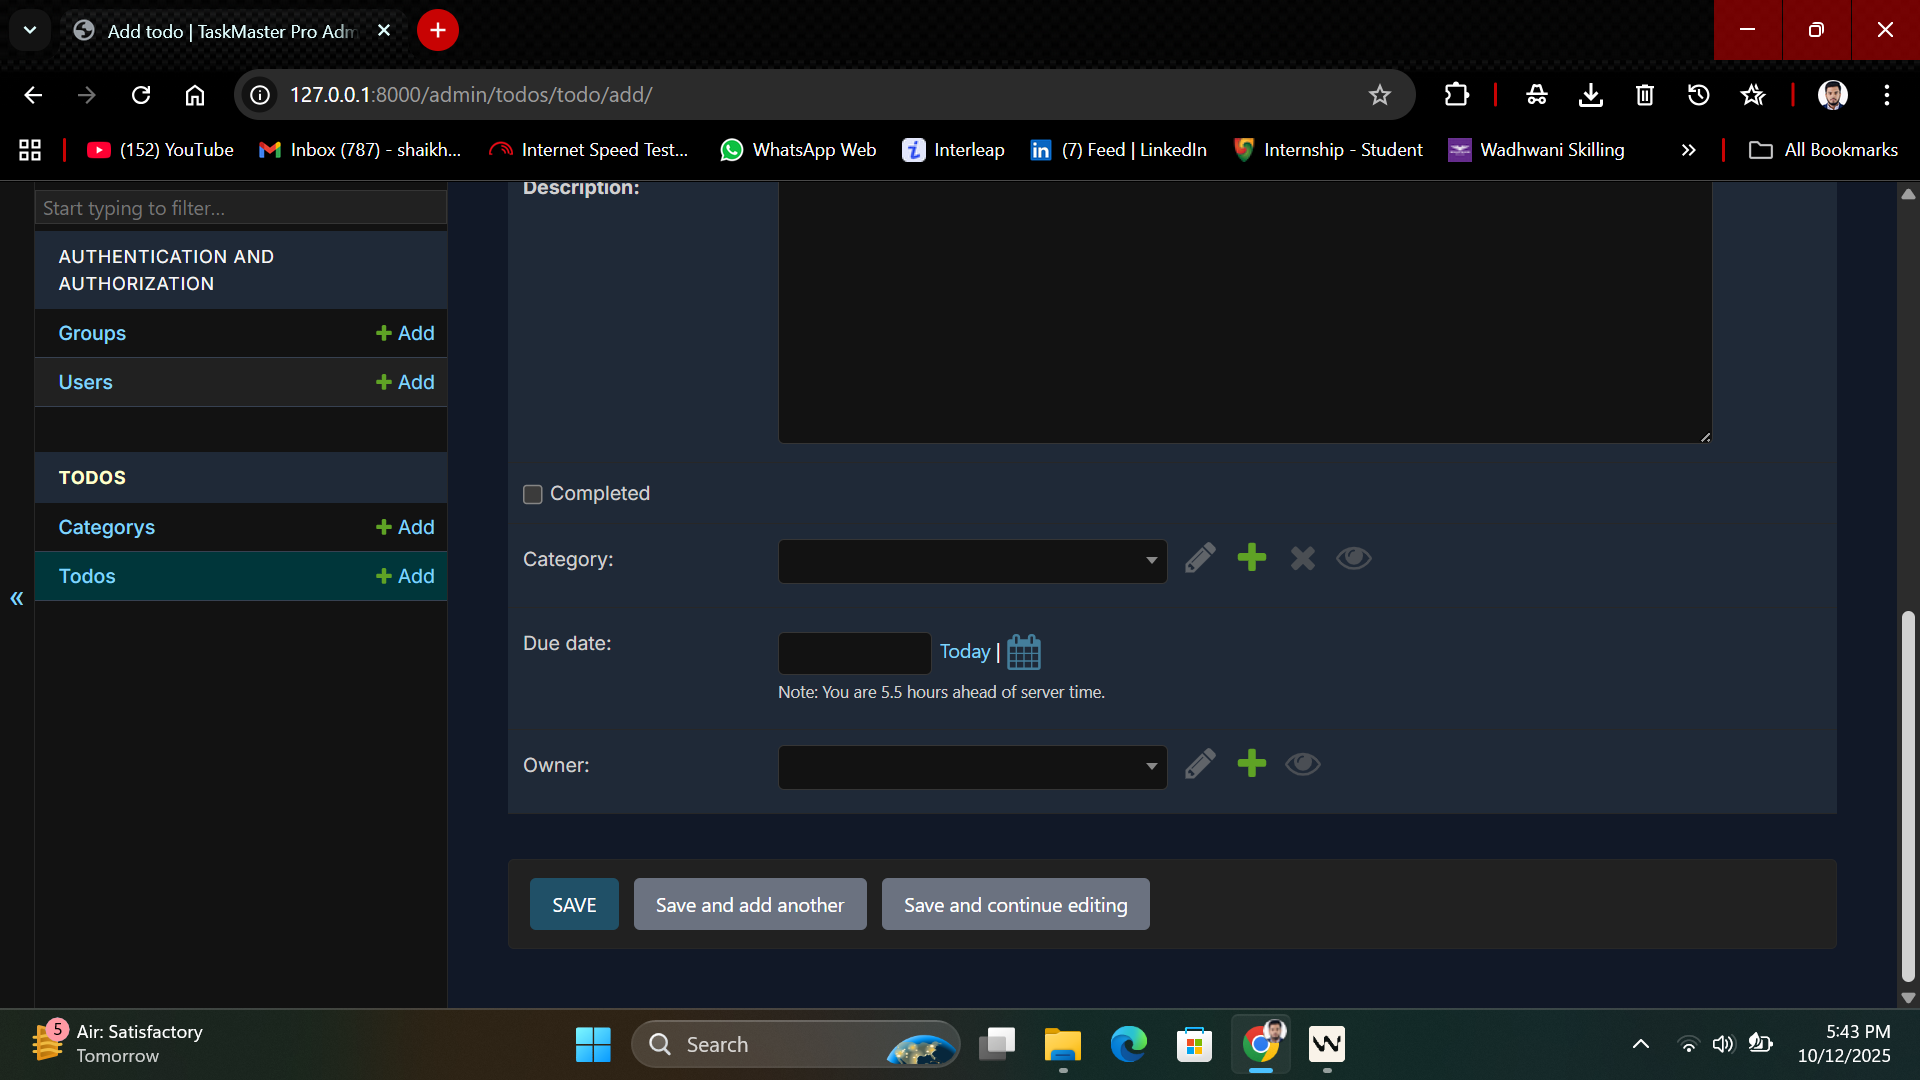Open the Todos link in sidebar
1920x1080 pixels.
point(87,576)
